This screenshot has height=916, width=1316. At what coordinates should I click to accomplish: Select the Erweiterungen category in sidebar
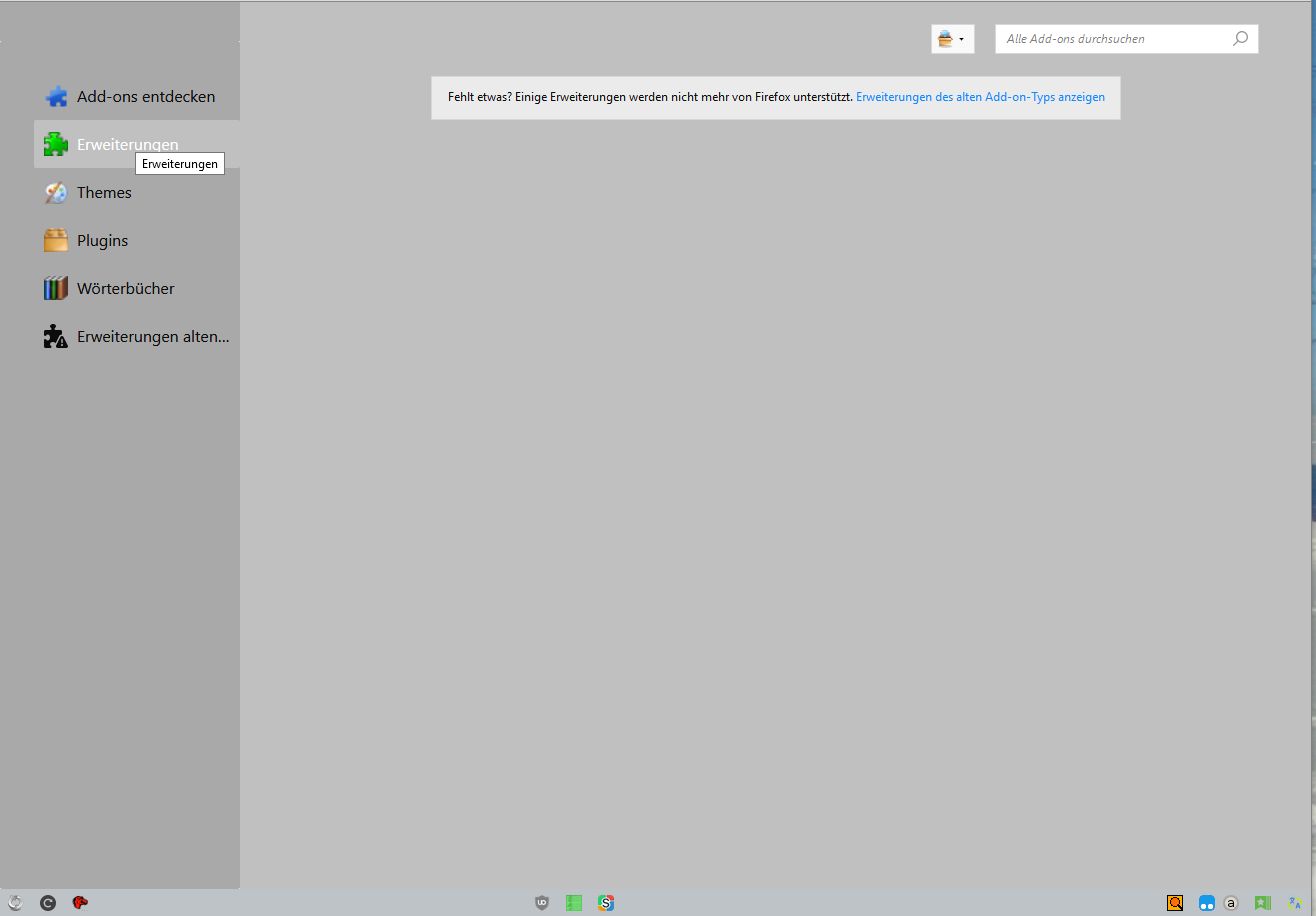pyautogui.click(x=137, y=145)
